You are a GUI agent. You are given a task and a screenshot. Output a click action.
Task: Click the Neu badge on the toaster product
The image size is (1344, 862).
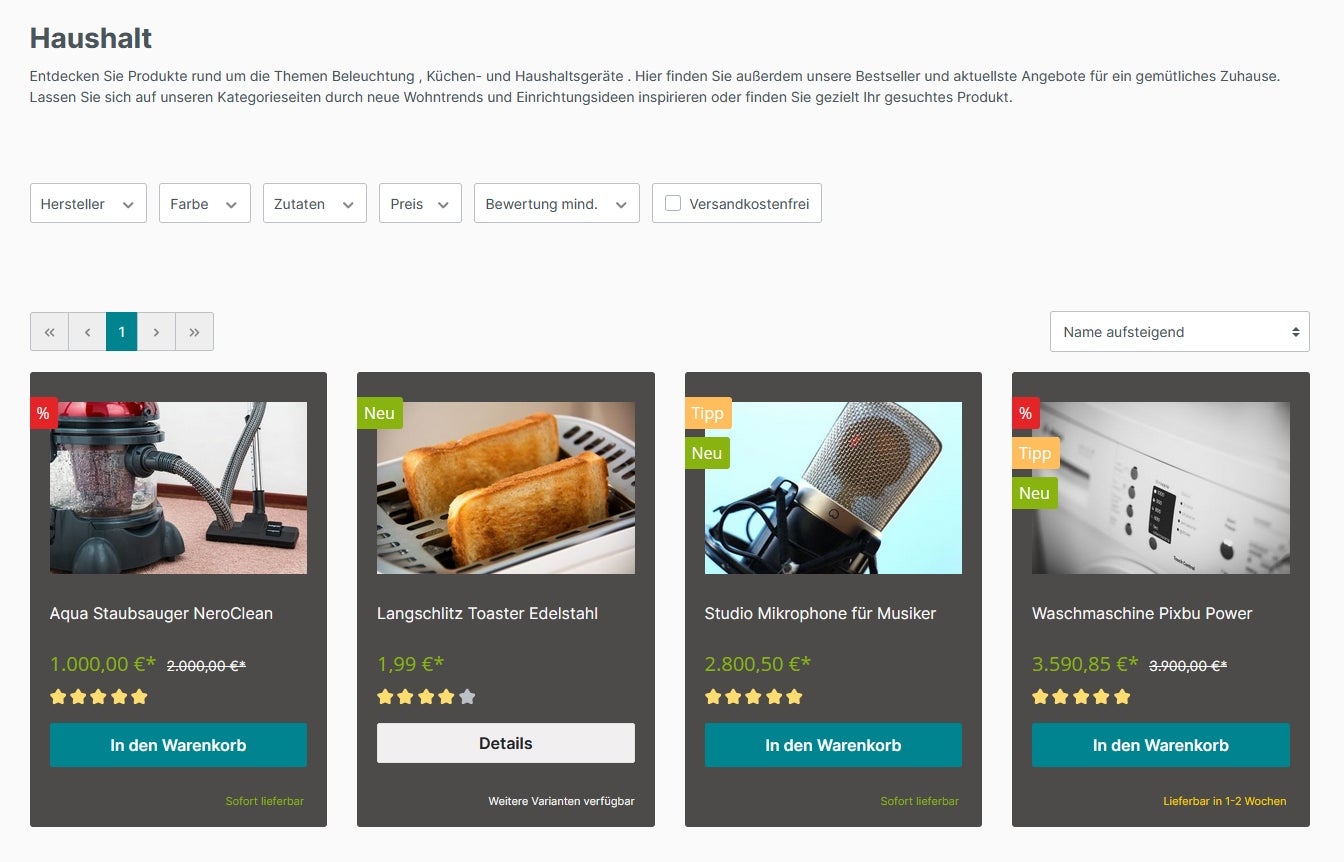pyautogui.click(x=379, y=413)
